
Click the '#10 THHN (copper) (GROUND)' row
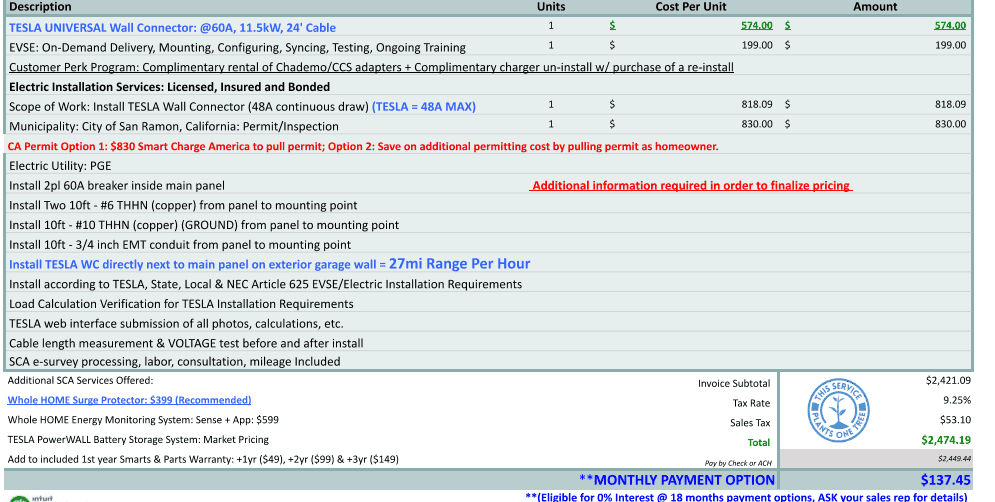(x=204, y=225)
